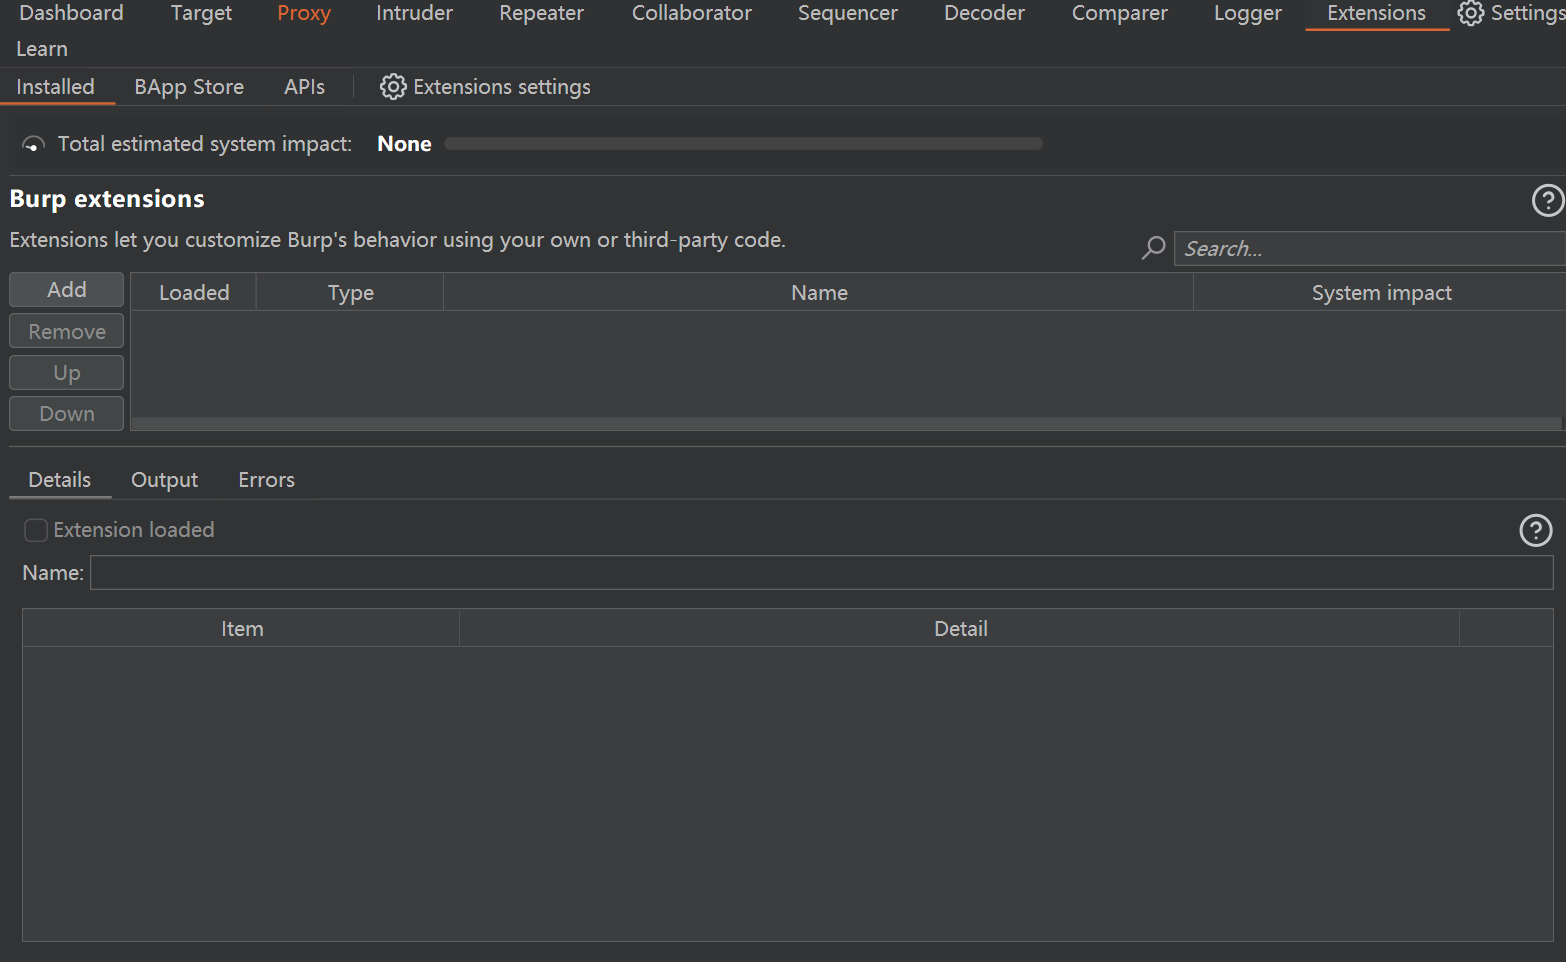Image resolution: width=1566 pixels, height=962 pixels.
Task: Open the APIs tab
Action: pos(304,87)
